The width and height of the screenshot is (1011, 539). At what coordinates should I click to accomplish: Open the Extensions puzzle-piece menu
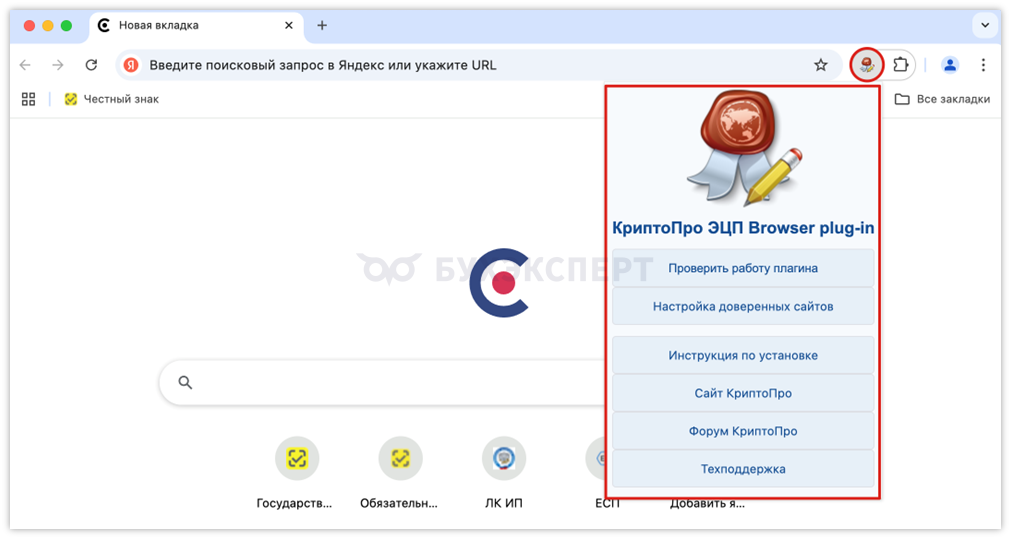[900, 64]
